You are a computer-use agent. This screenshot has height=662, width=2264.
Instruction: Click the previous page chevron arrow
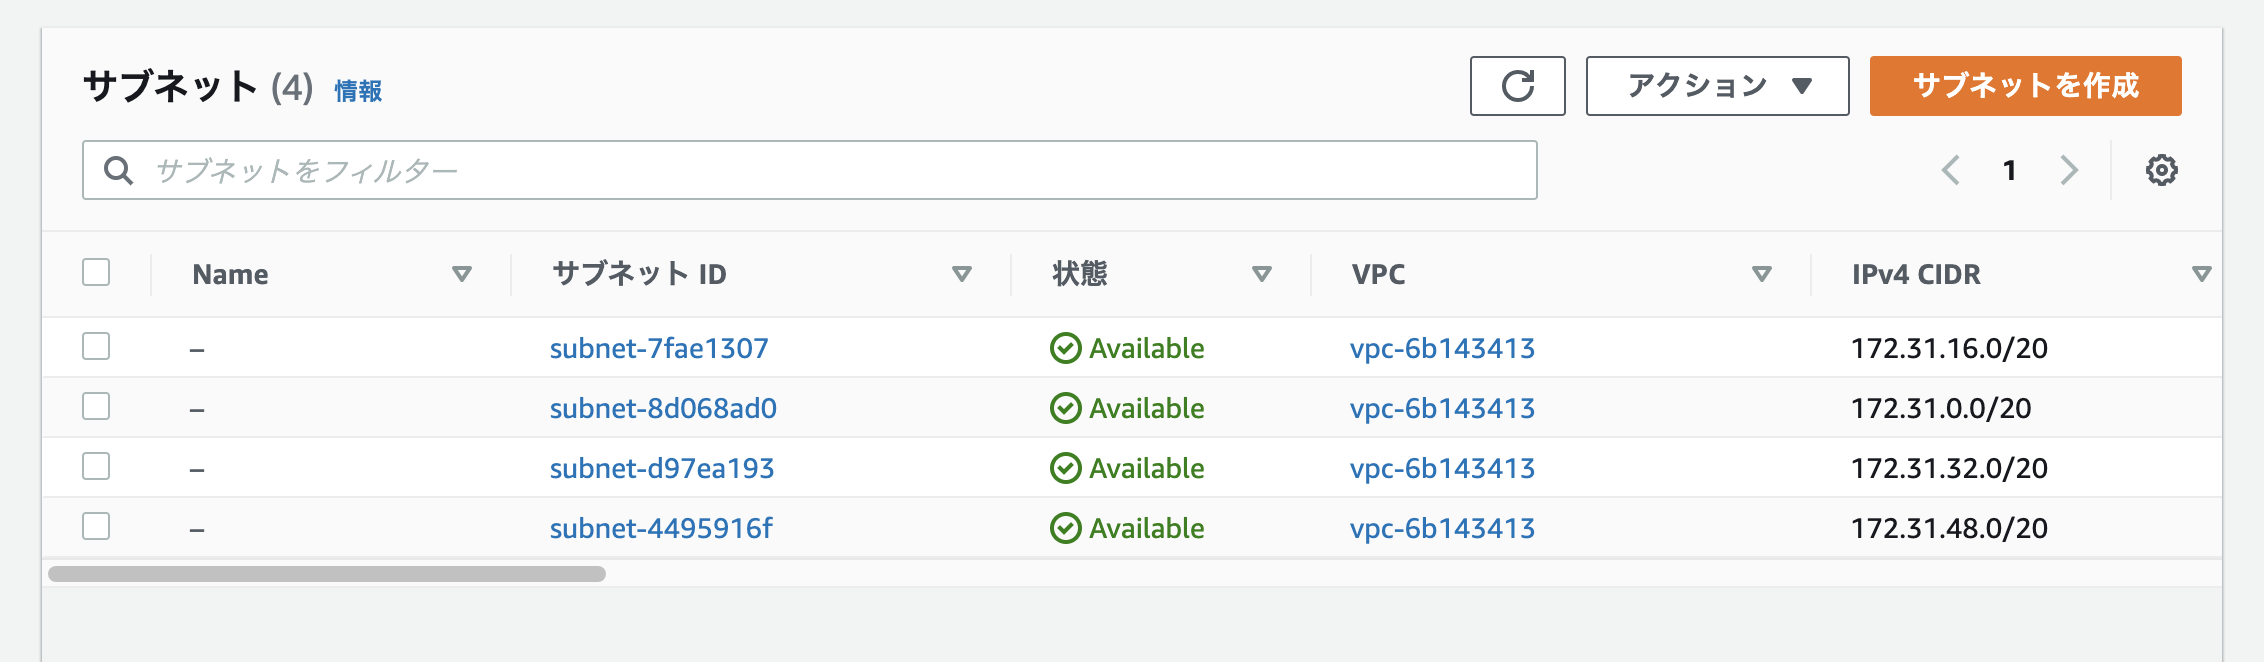click(1949, 169)
